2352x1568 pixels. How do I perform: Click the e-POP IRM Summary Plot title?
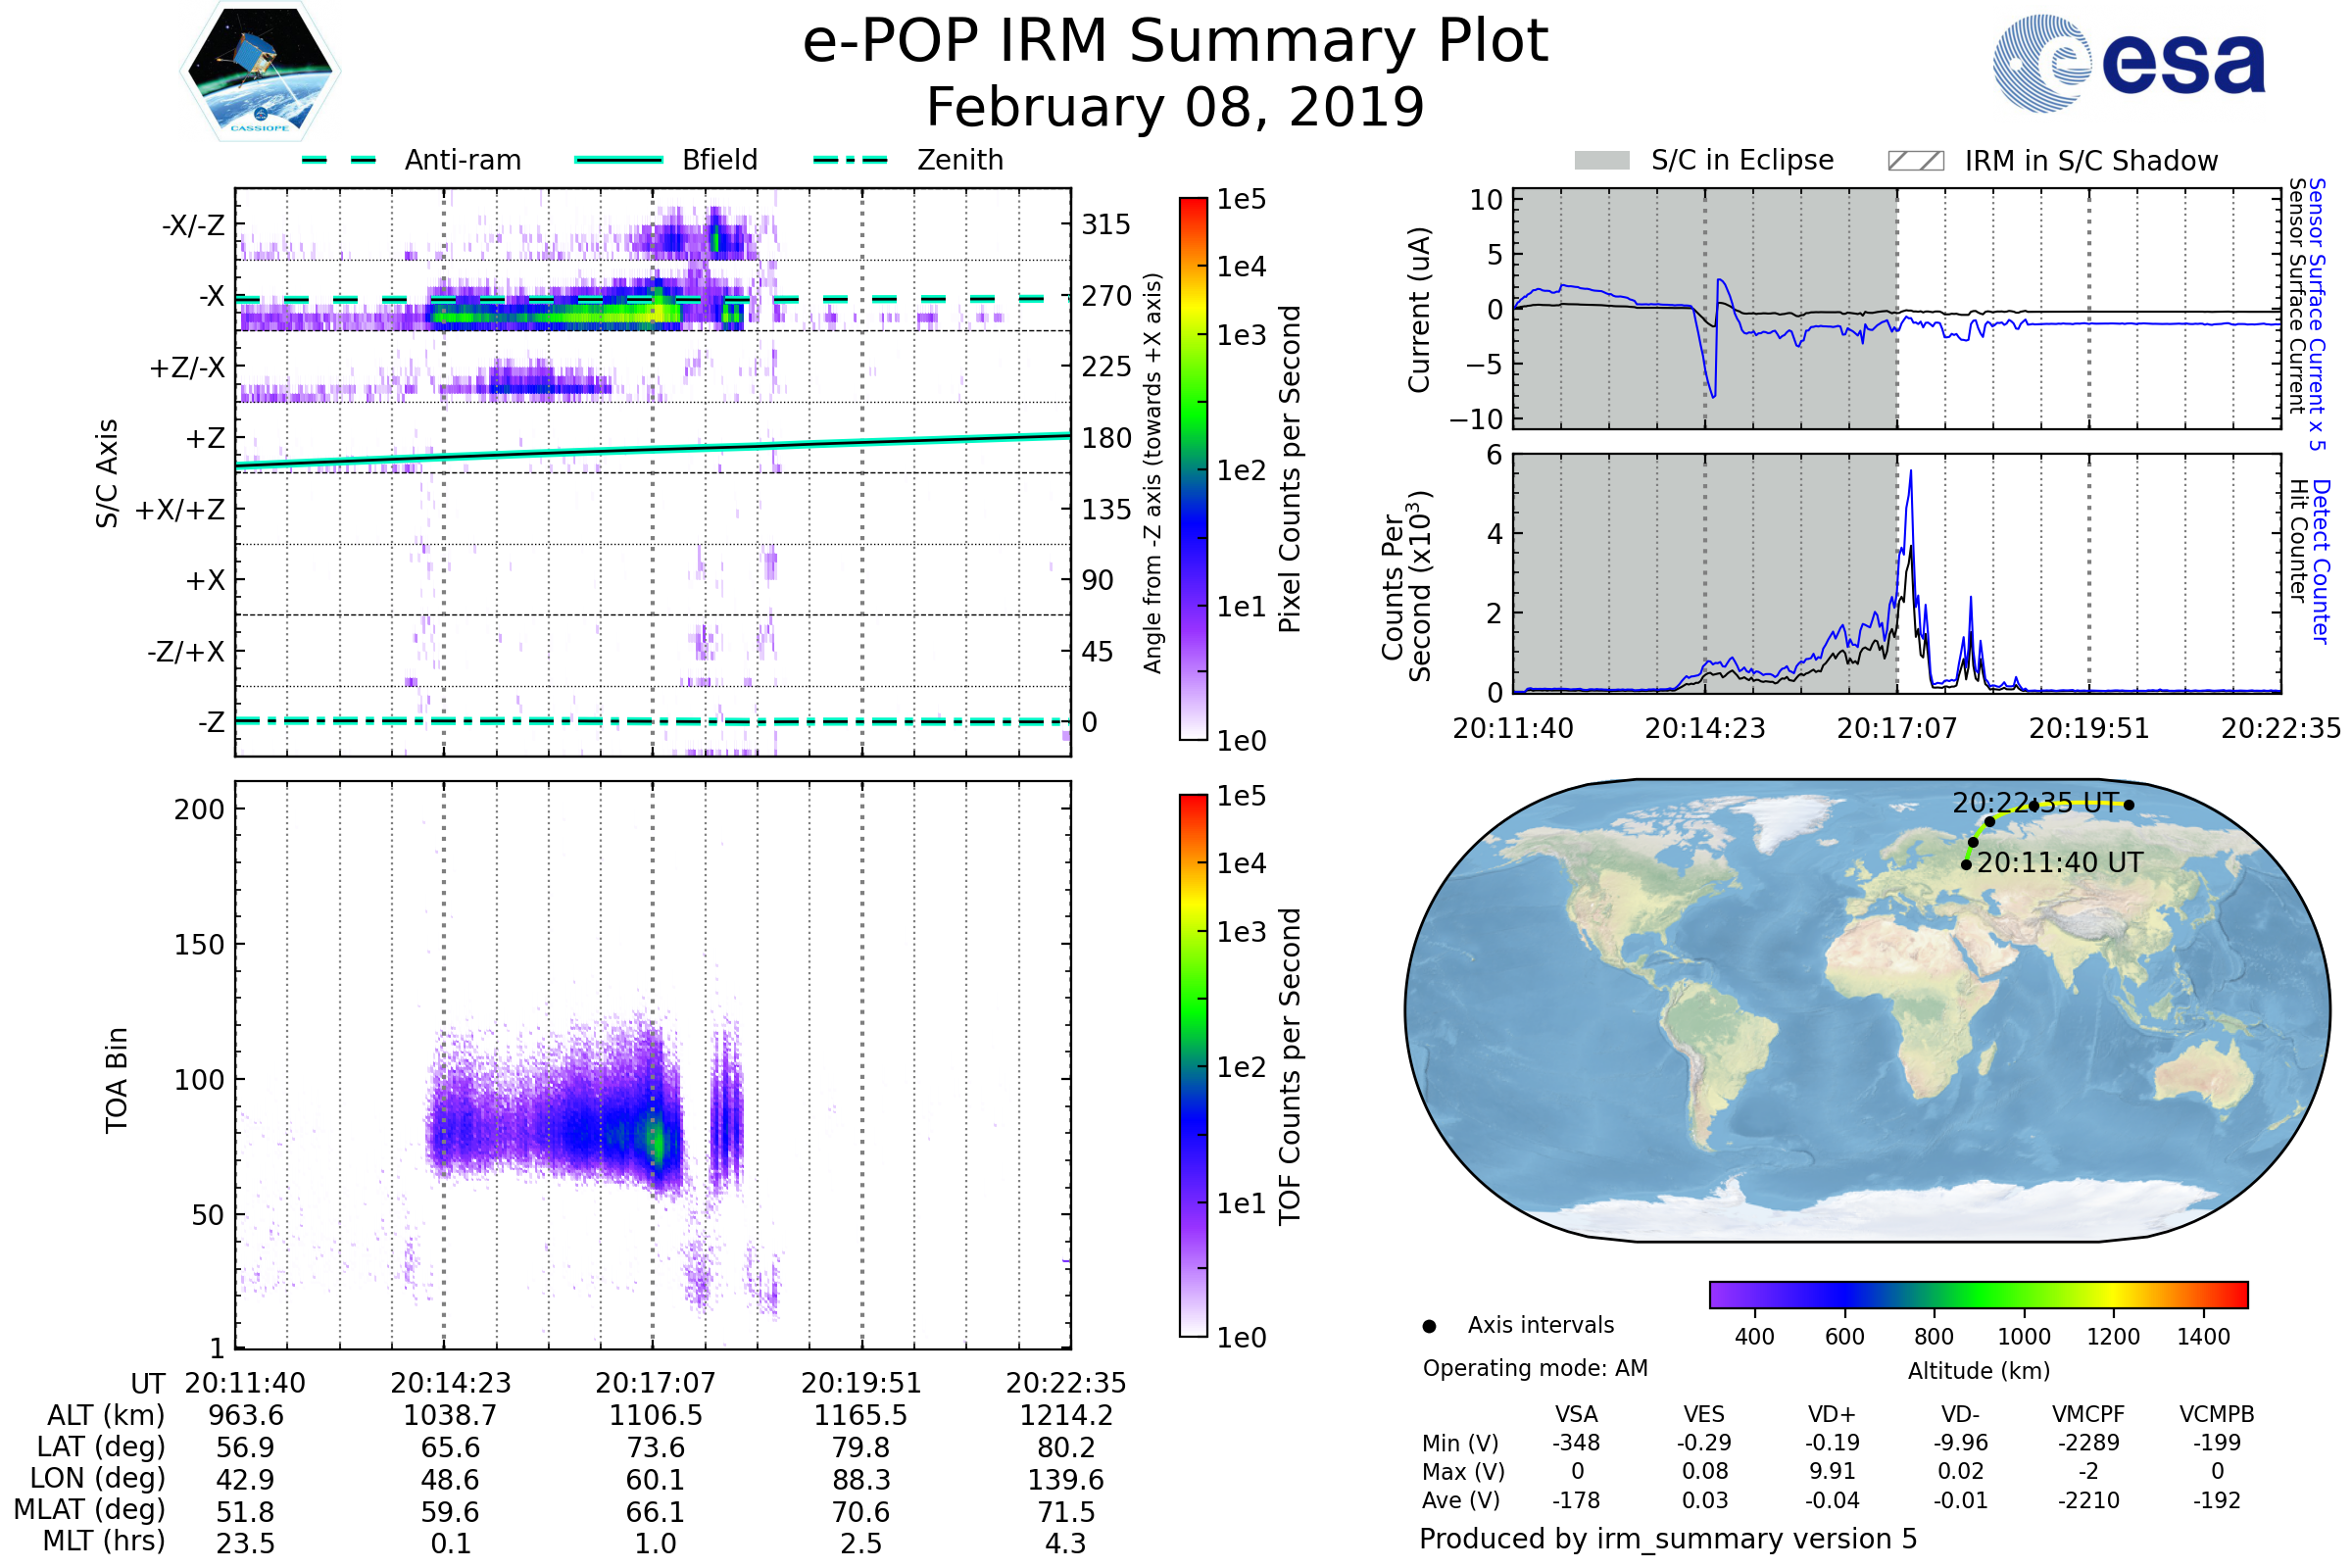(1175, 42)
